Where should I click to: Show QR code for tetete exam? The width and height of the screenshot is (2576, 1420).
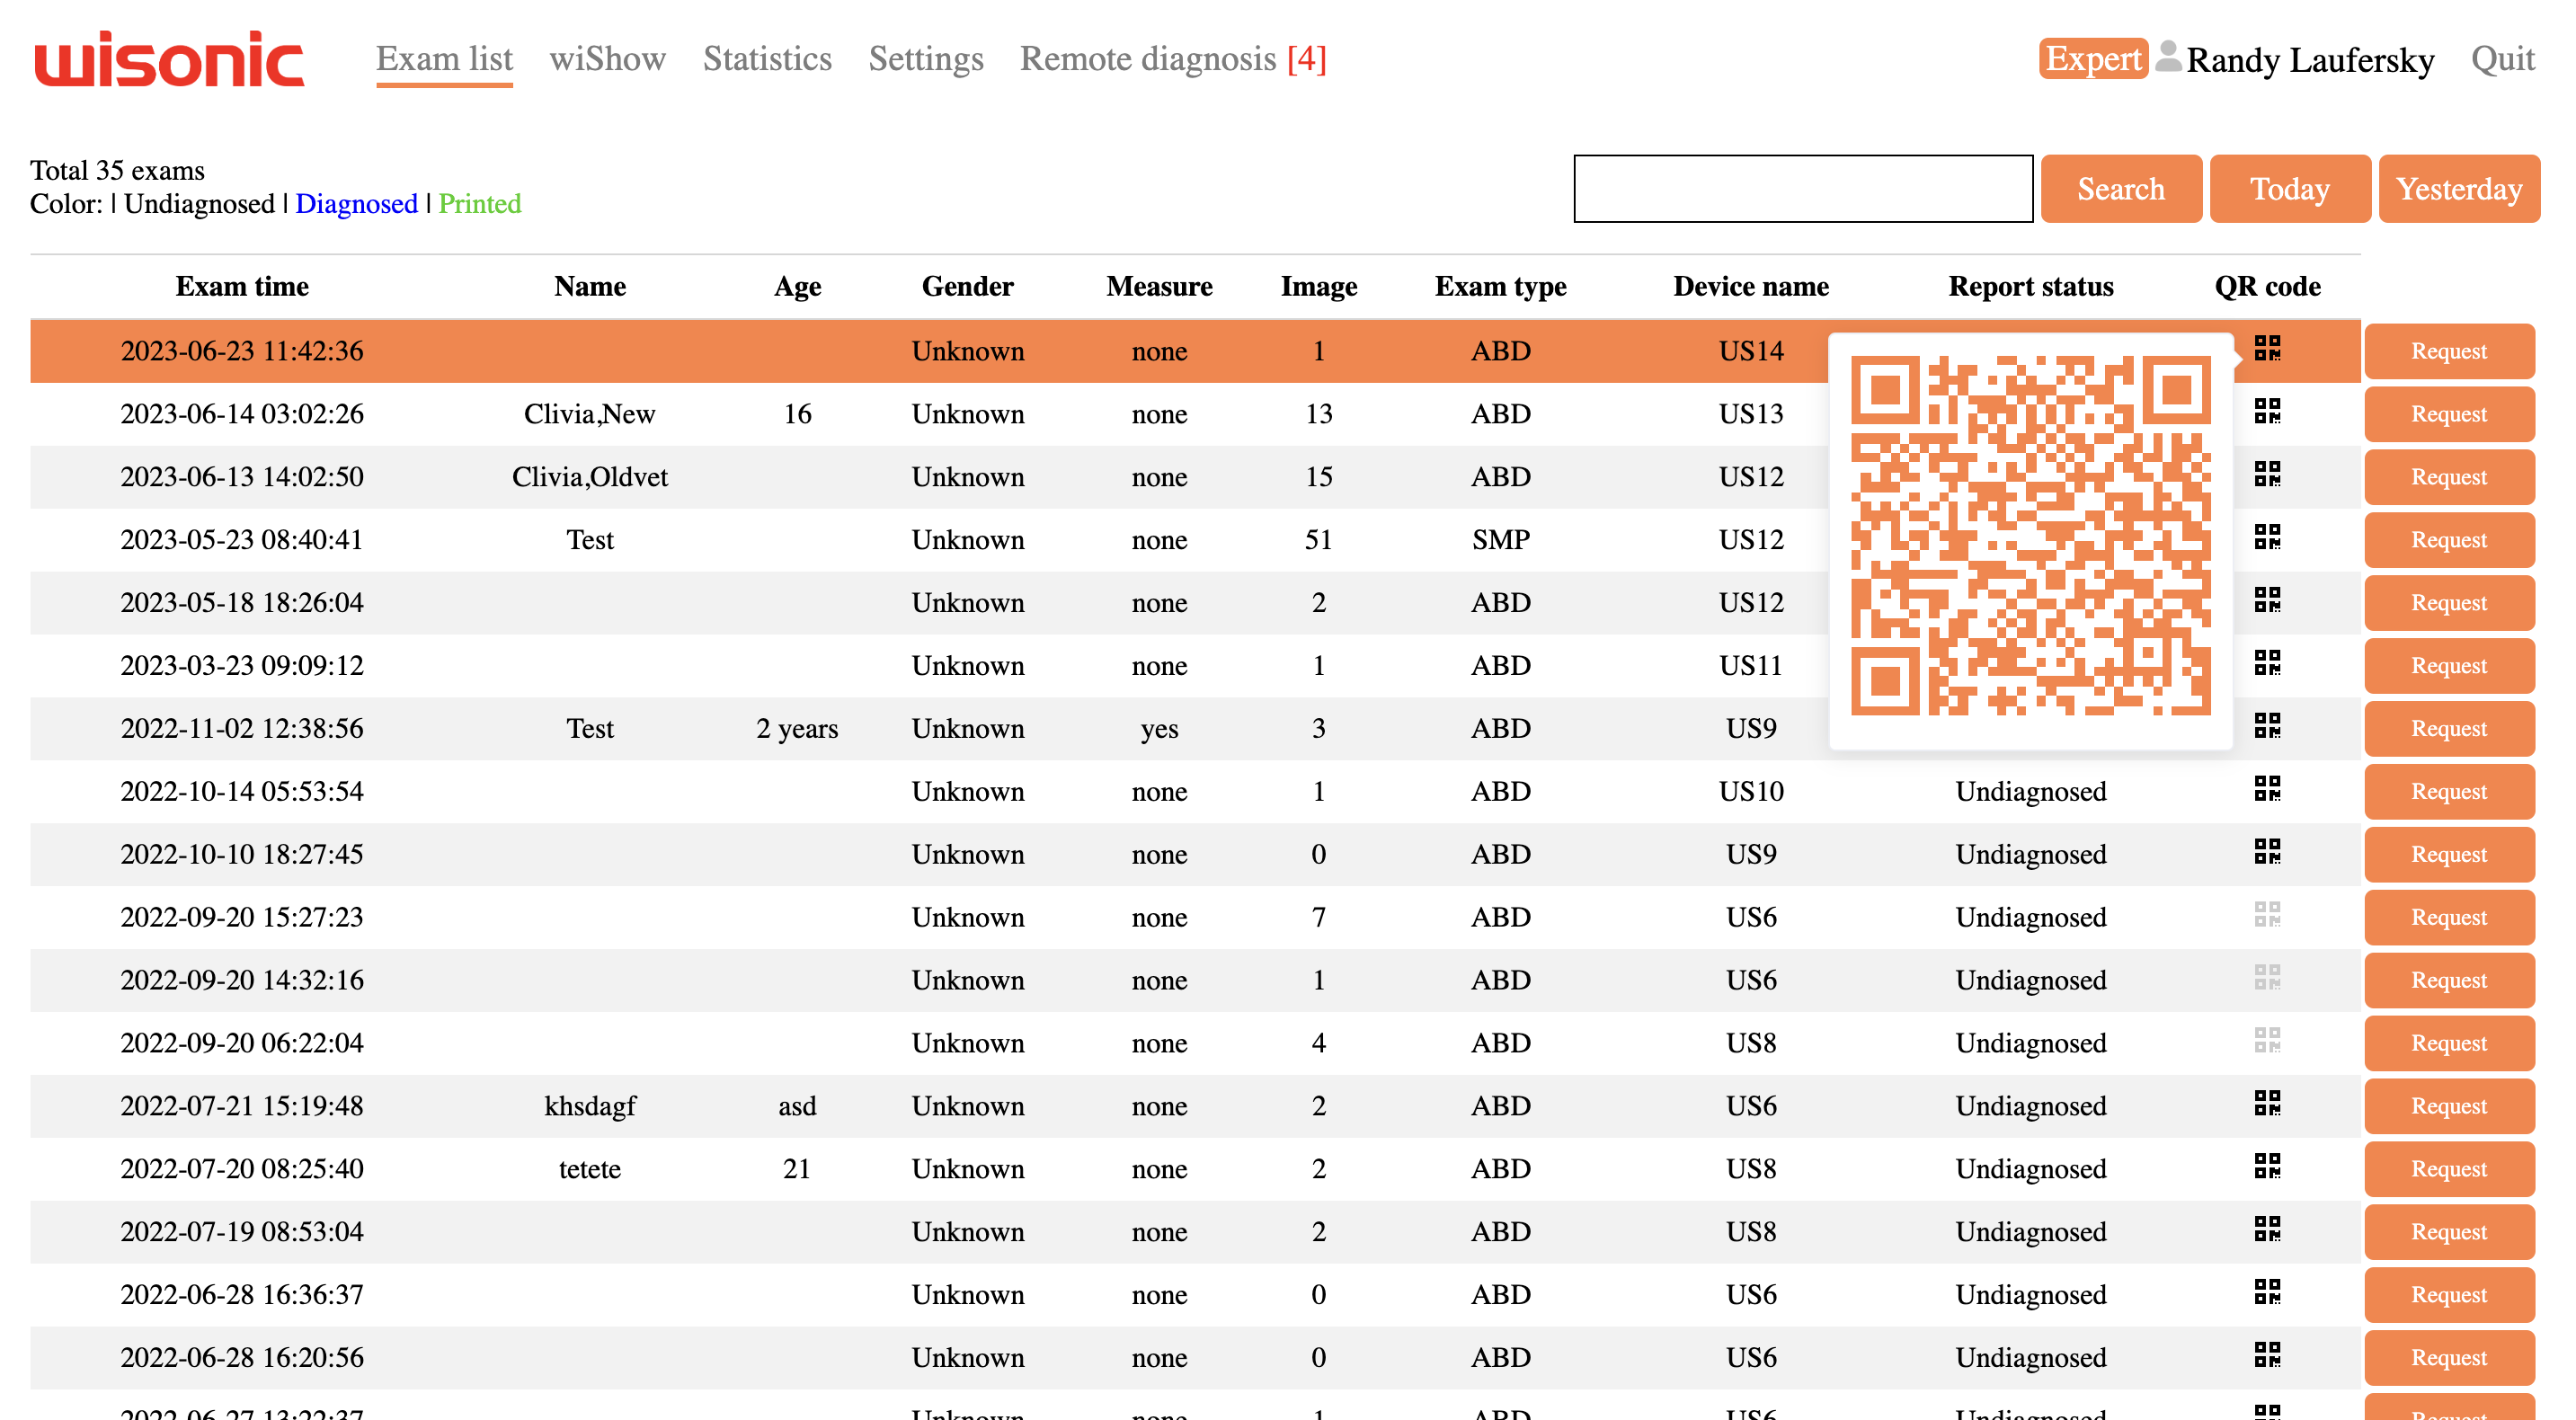coord(2266,1166)
